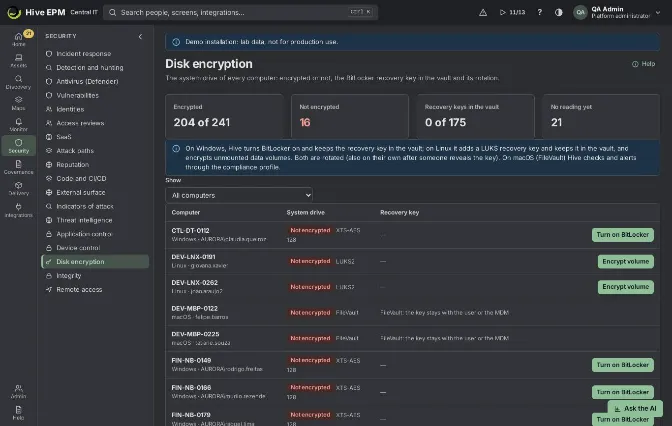Click the Recovery key column header
The height and width of the screenshot is (426, 672).
pyautogui.click(x=399, y=213)
